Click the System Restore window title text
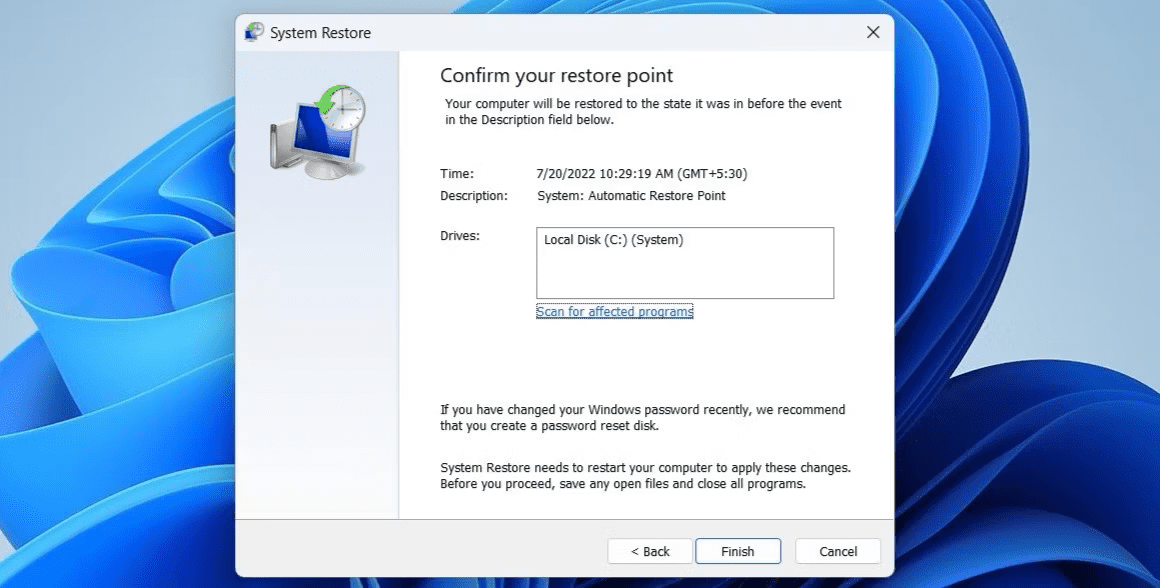The width and height of the screenshot is (1160, 588). [x=320, y=33]
